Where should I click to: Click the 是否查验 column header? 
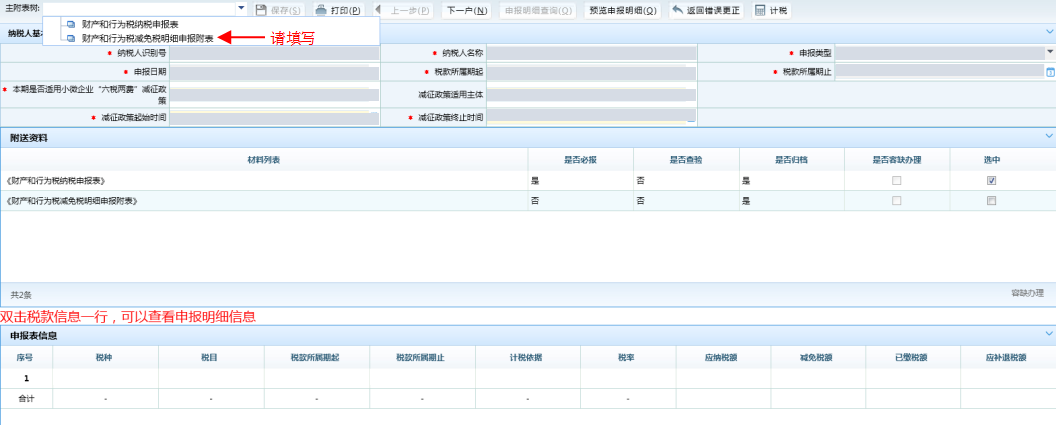coord(686,159)
